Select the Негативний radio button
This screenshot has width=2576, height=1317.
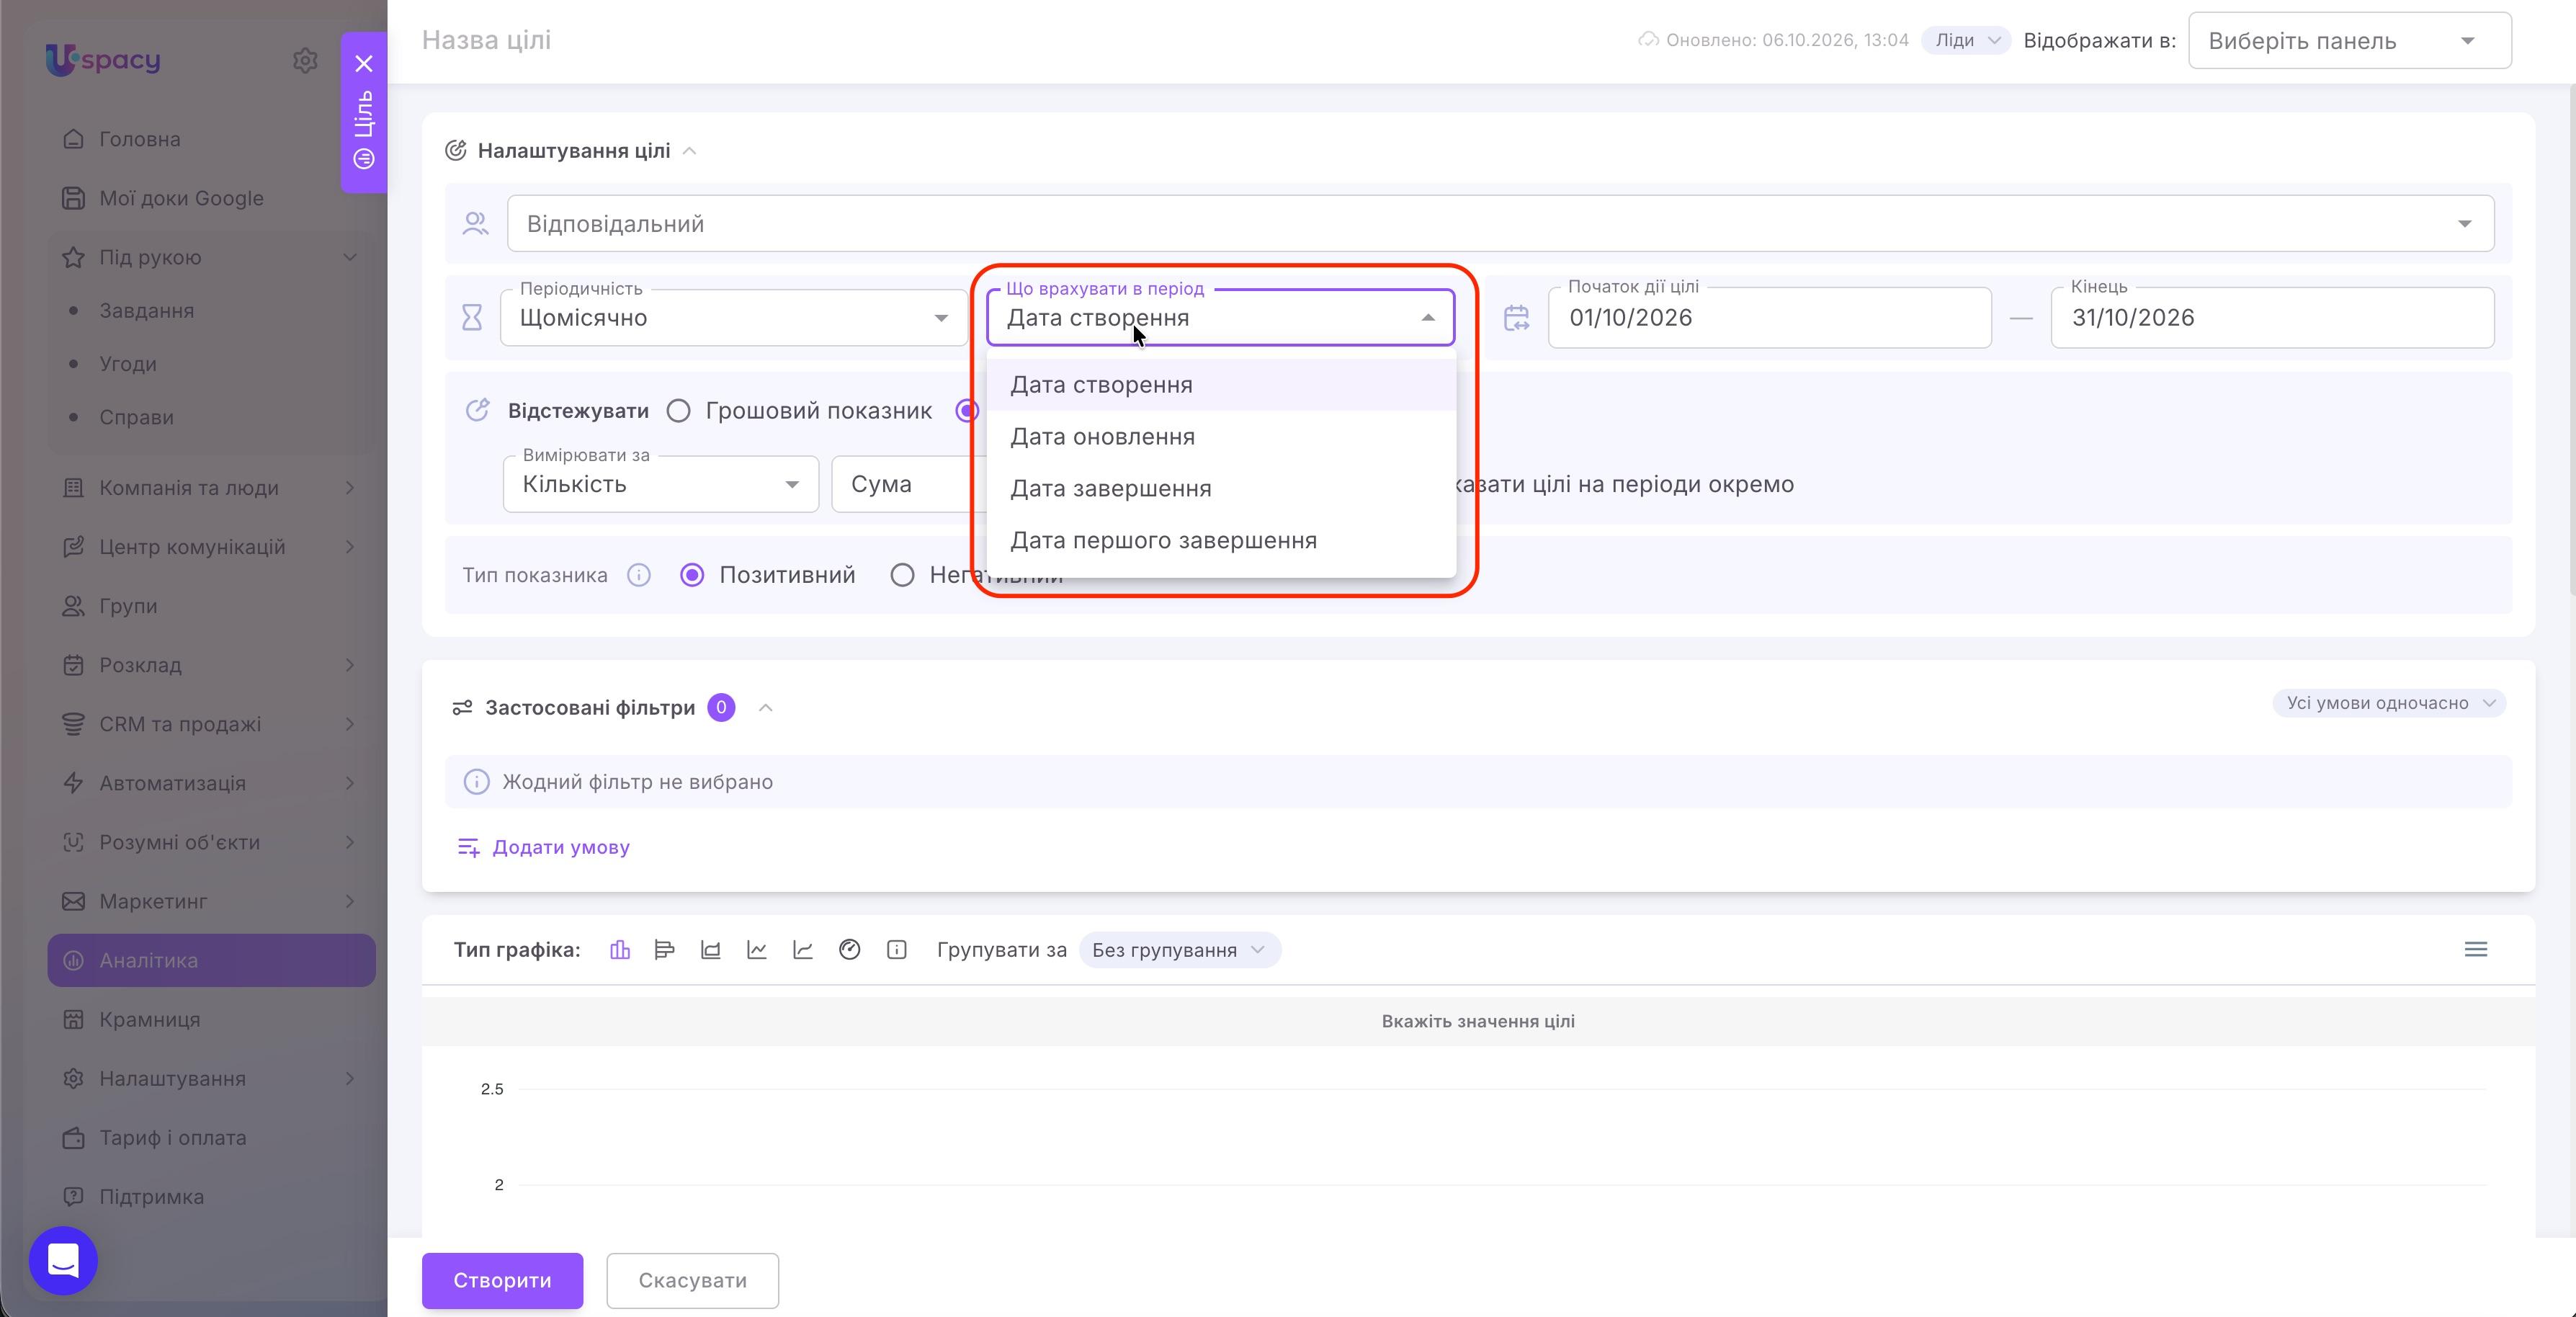902,575
